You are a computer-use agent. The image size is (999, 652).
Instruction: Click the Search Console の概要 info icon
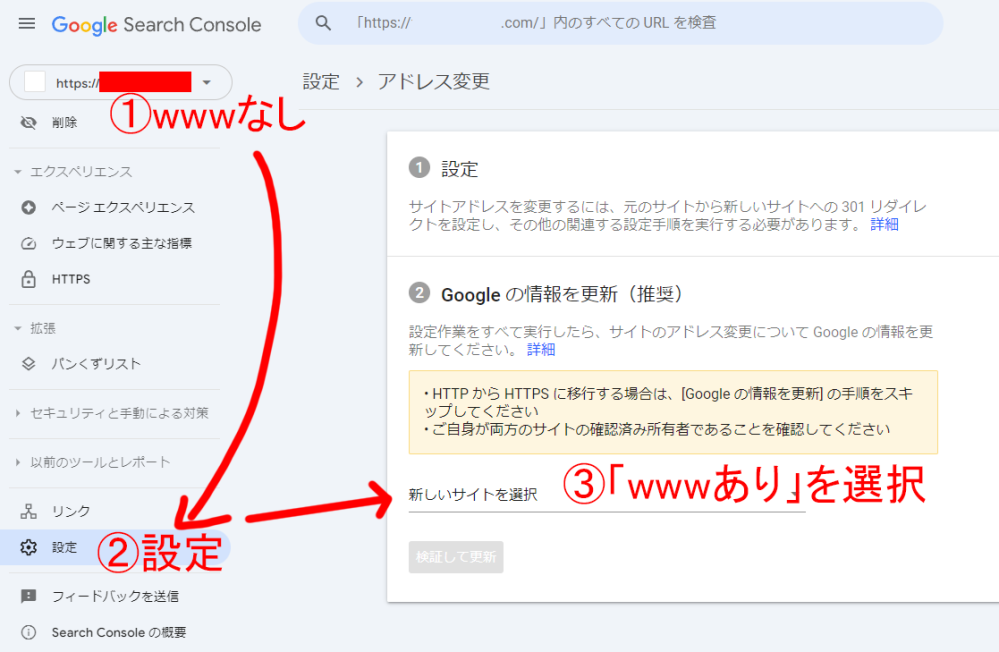[x=29, y=632]
